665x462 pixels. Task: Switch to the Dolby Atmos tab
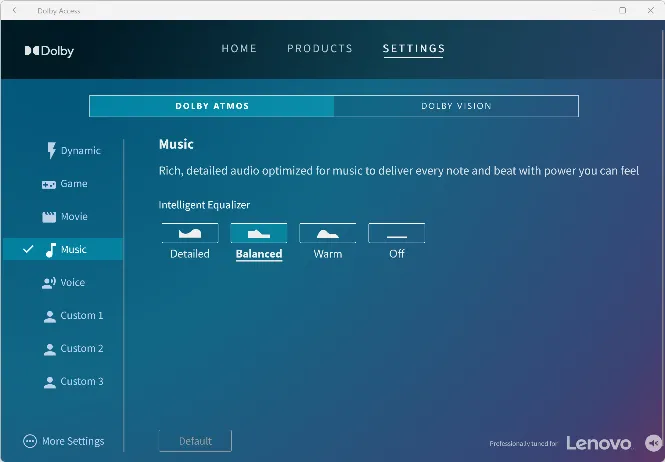(212, 106)
